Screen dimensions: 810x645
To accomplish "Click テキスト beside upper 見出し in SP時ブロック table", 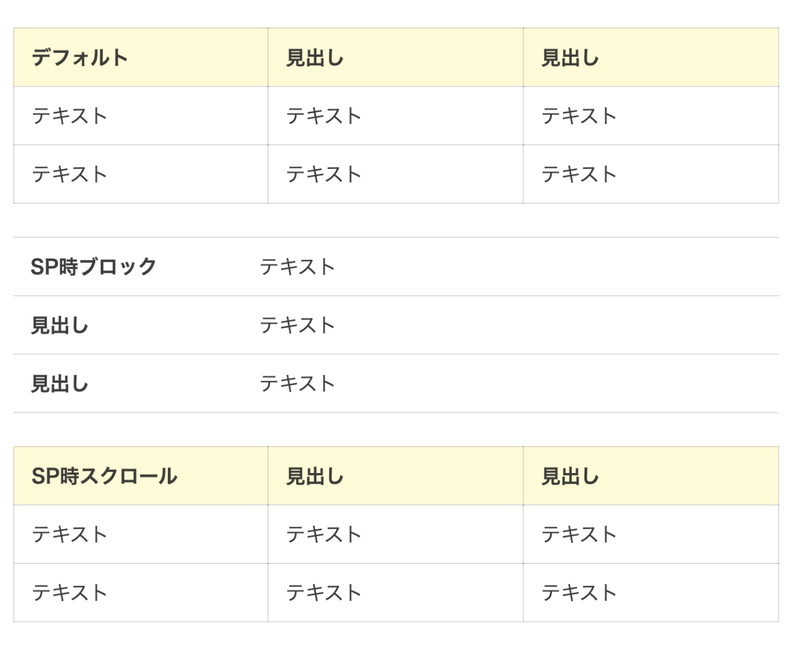I will coord(297,325).
